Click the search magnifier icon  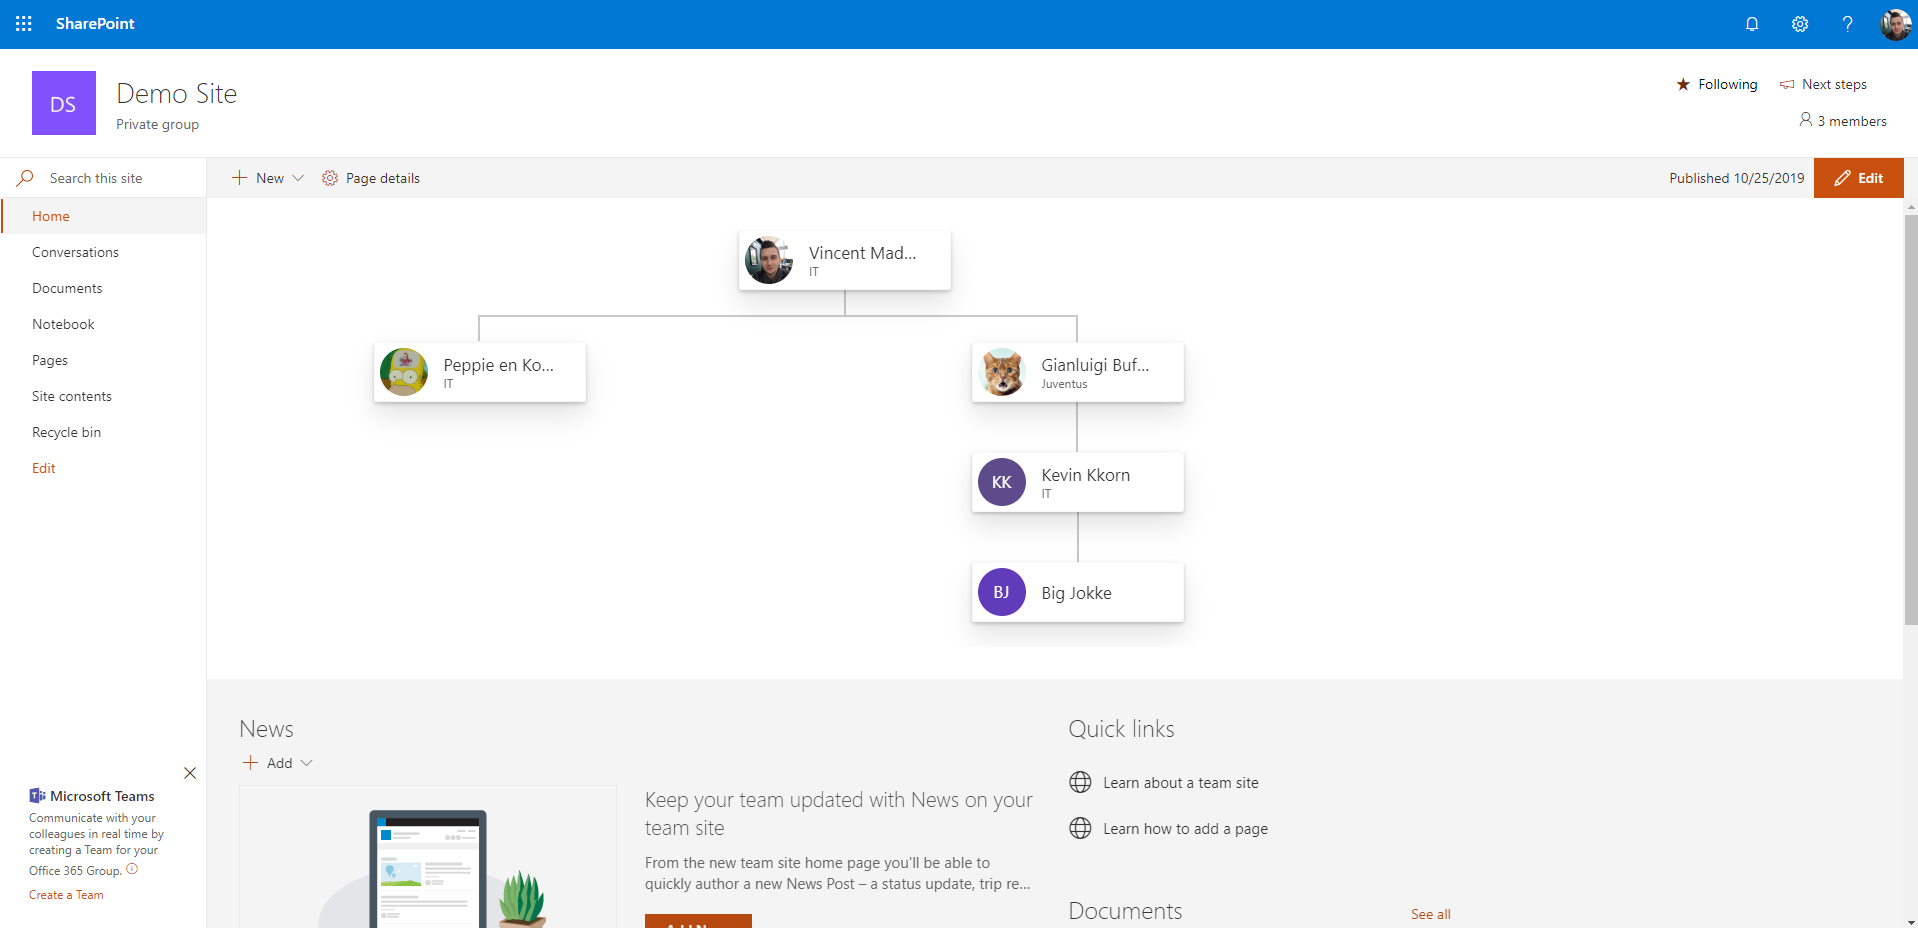pyautogui.click(x=26, y=178)
